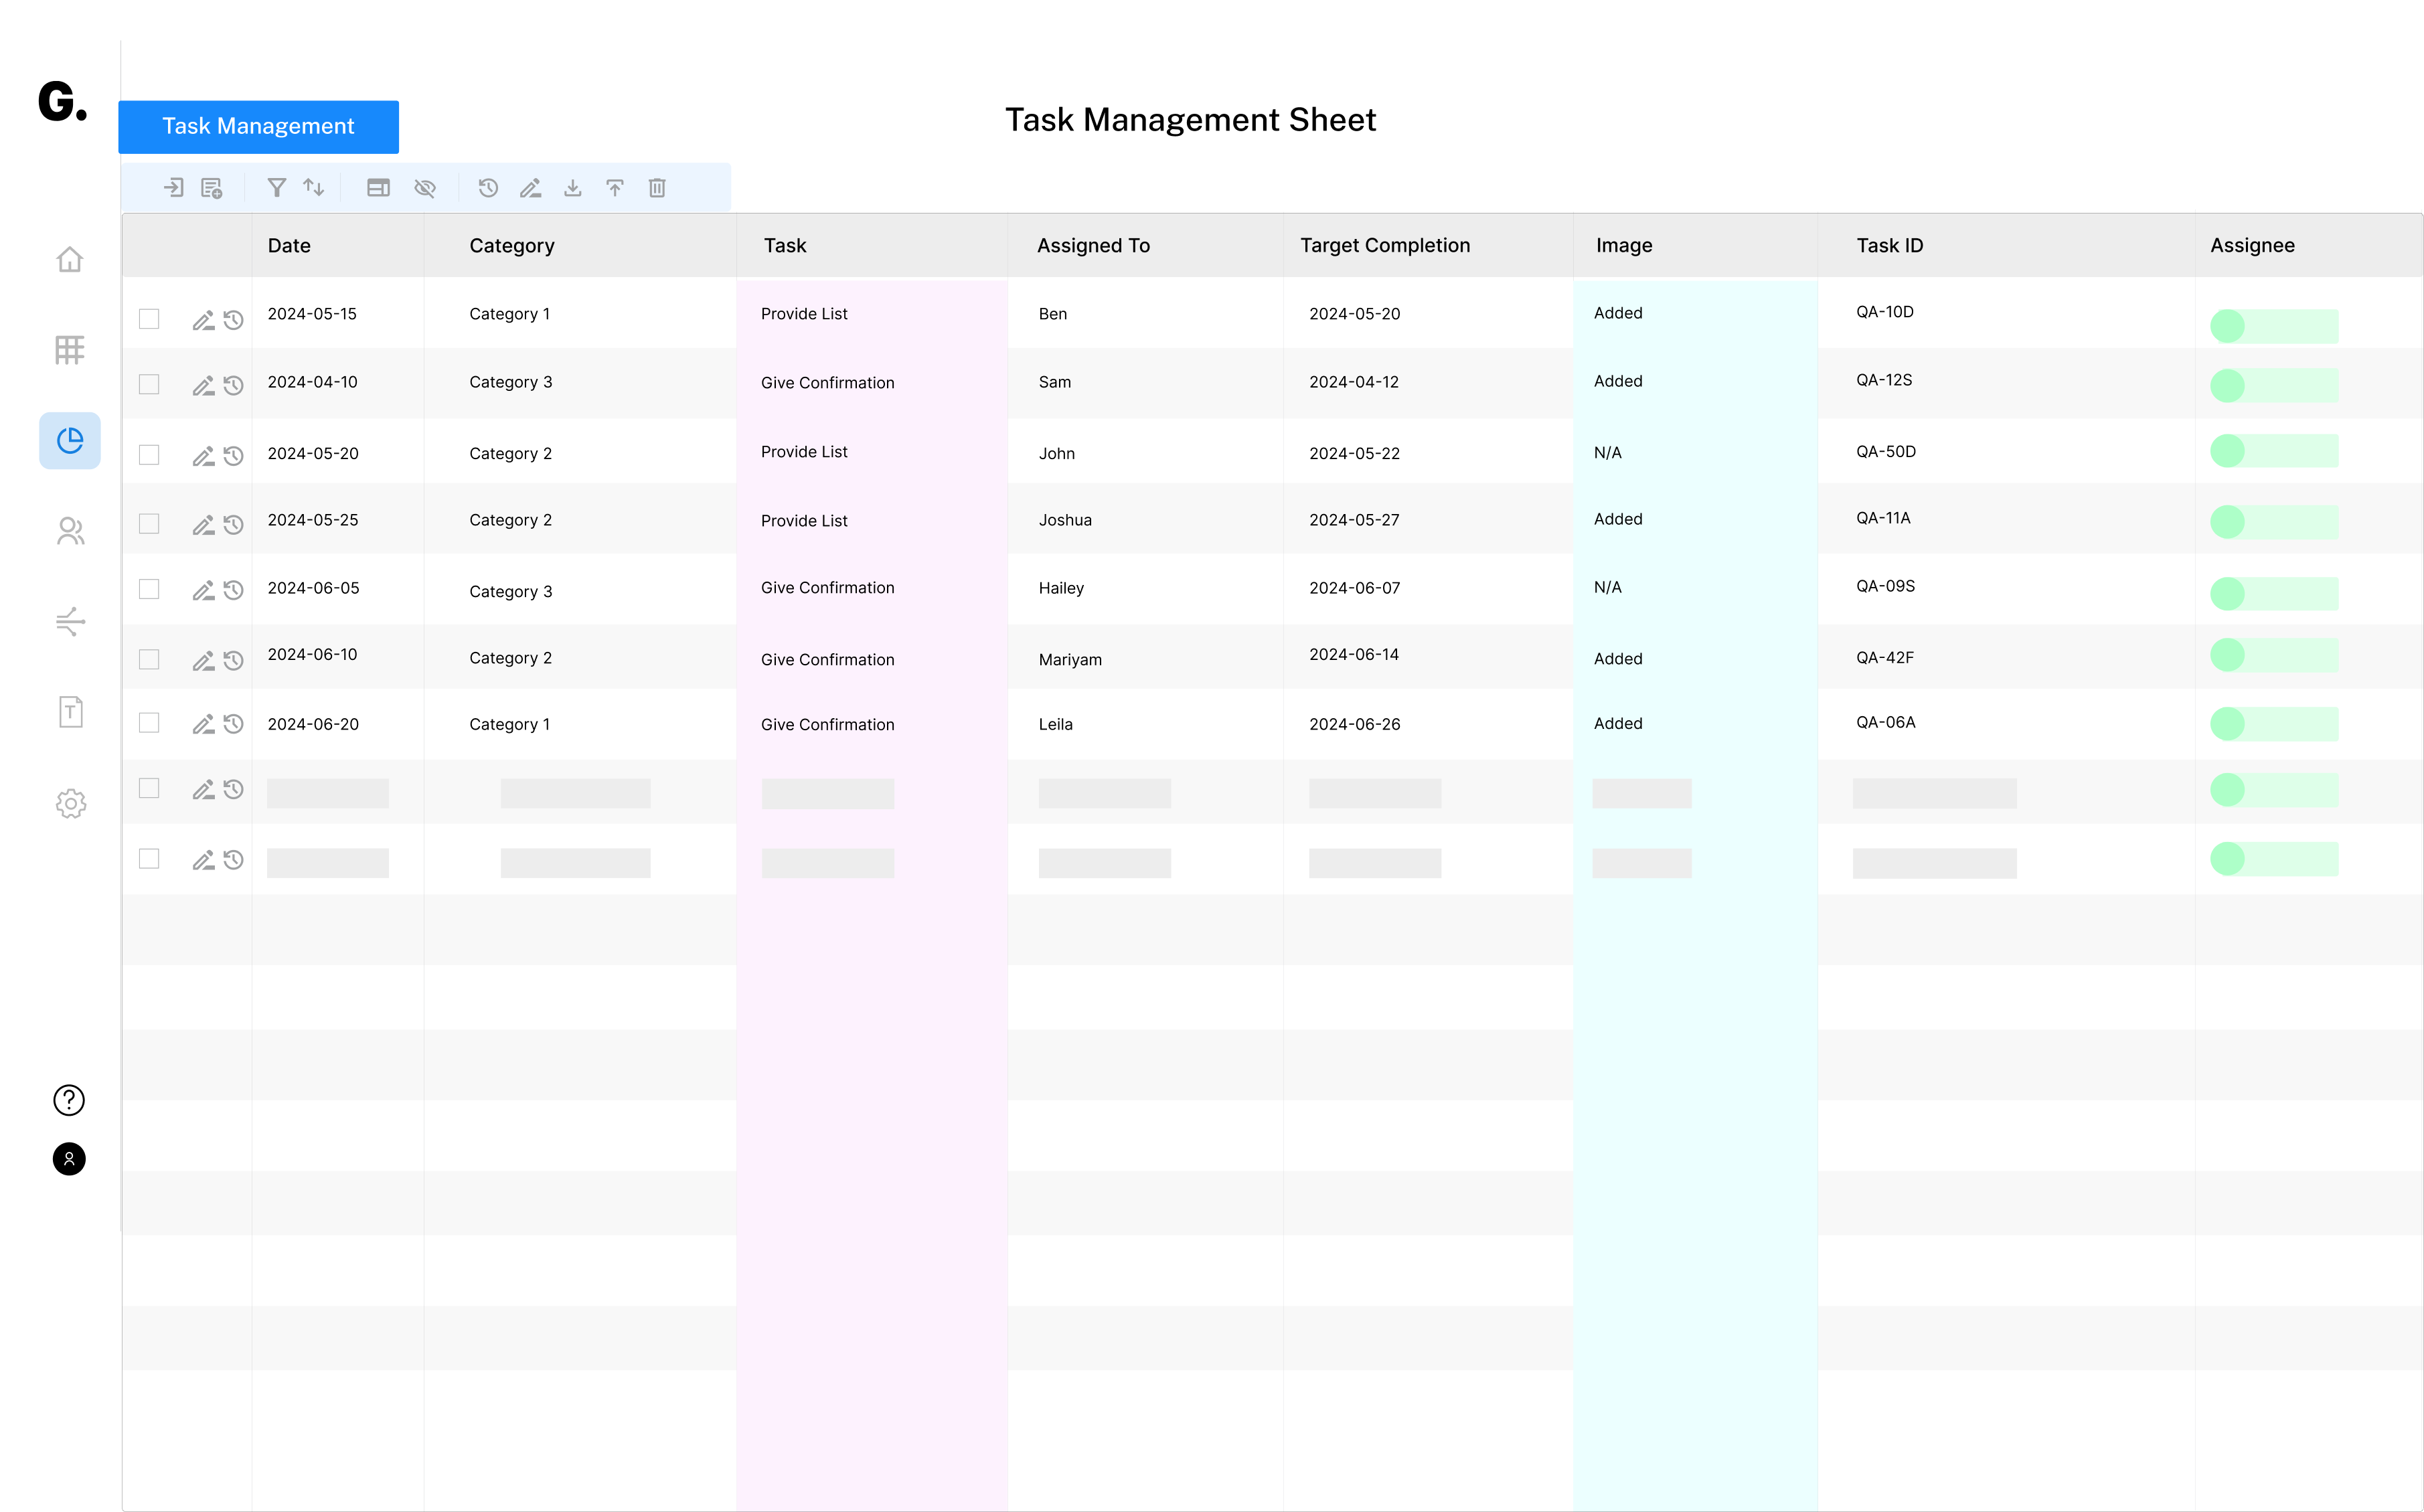Image resolution: width=2424 pixels, height=1512 pixels.
Task: View history for the Leila row
Action: coord(234,724)
